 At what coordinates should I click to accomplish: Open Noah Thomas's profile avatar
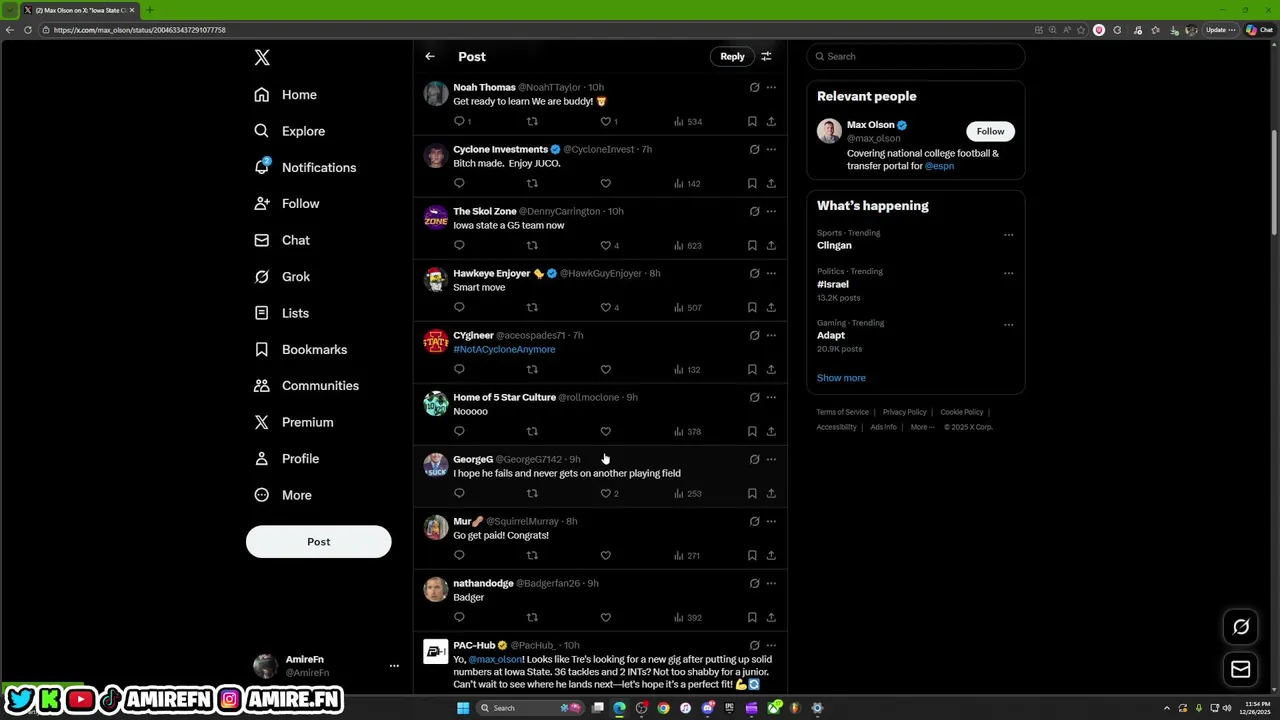tap(436, 94)
